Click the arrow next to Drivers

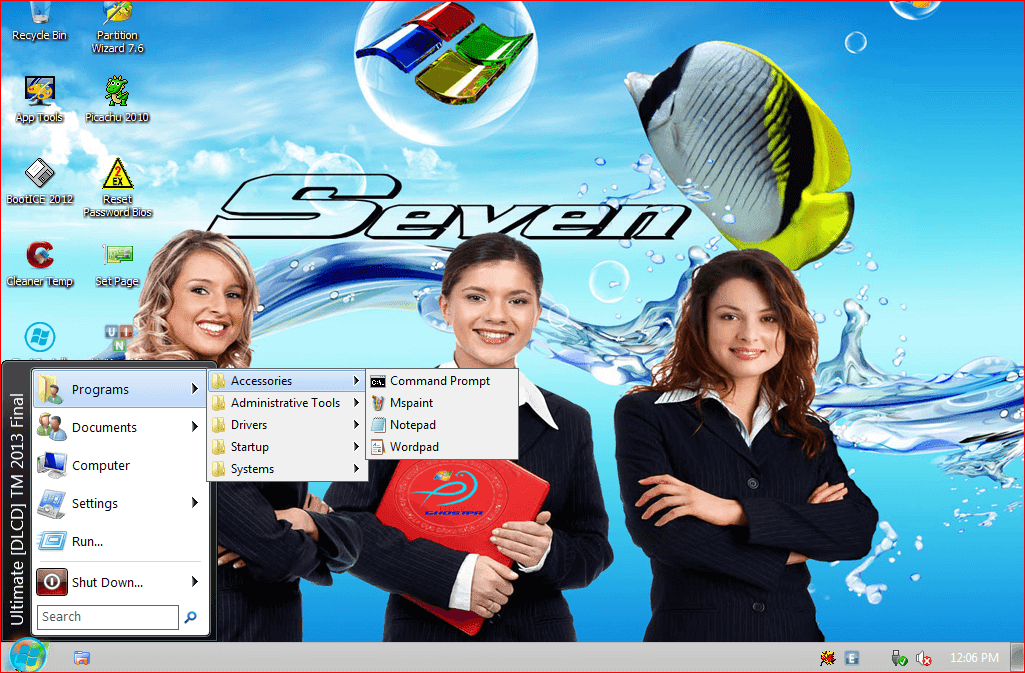pyautogui.click(x=356, y=425)
